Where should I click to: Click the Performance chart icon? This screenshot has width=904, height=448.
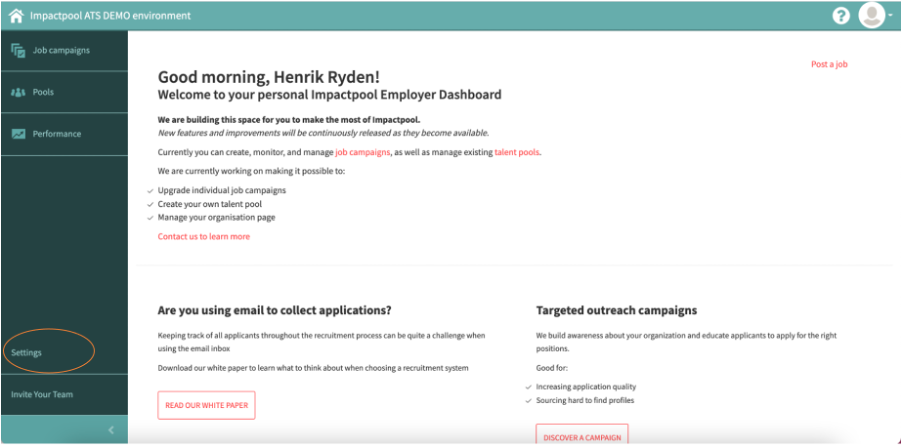[x=18, y=134]
